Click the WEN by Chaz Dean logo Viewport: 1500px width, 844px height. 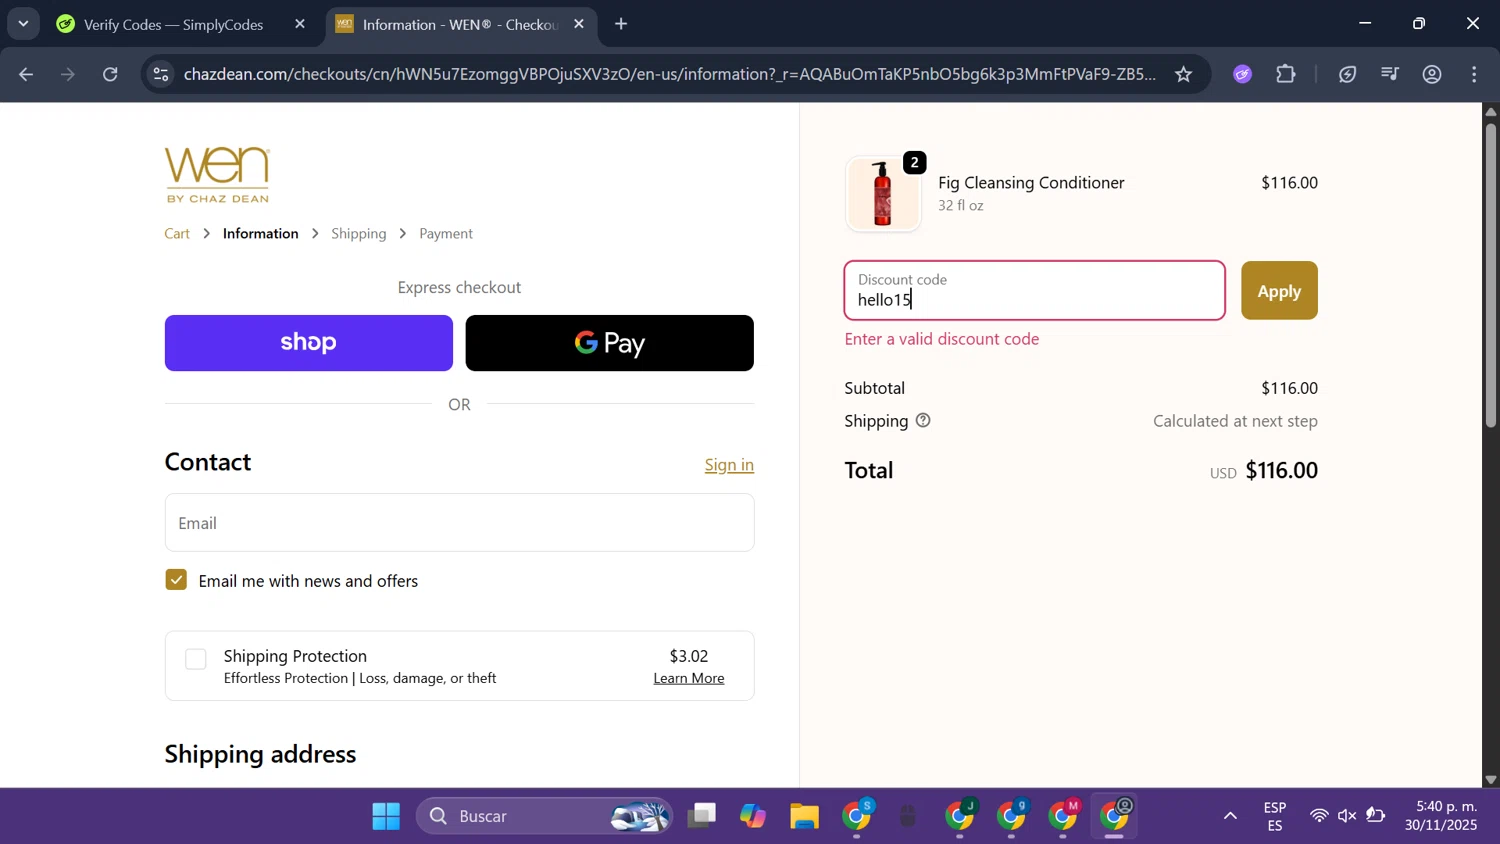point(217,175)
